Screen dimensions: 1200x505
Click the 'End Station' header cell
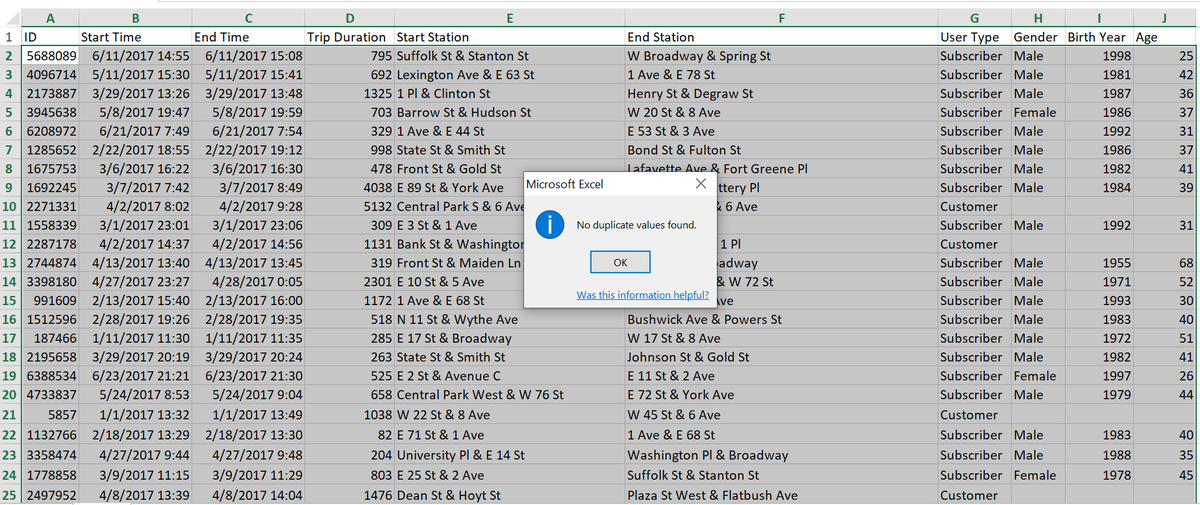pos(781,37)
